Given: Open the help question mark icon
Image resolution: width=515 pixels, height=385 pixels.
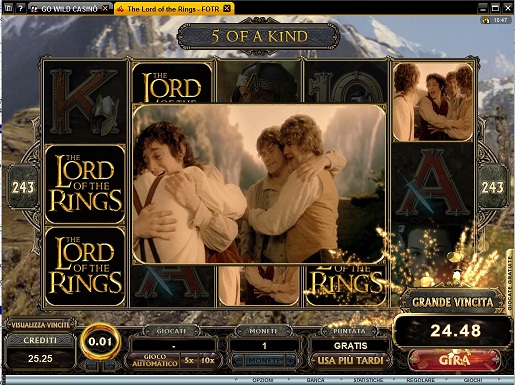Looking at the screenshot, I should coord(21,8).
